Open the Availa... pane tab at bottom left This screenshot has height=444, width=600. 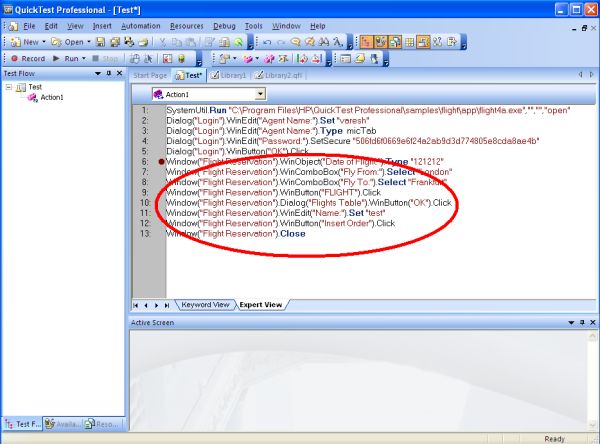point(63,424)
